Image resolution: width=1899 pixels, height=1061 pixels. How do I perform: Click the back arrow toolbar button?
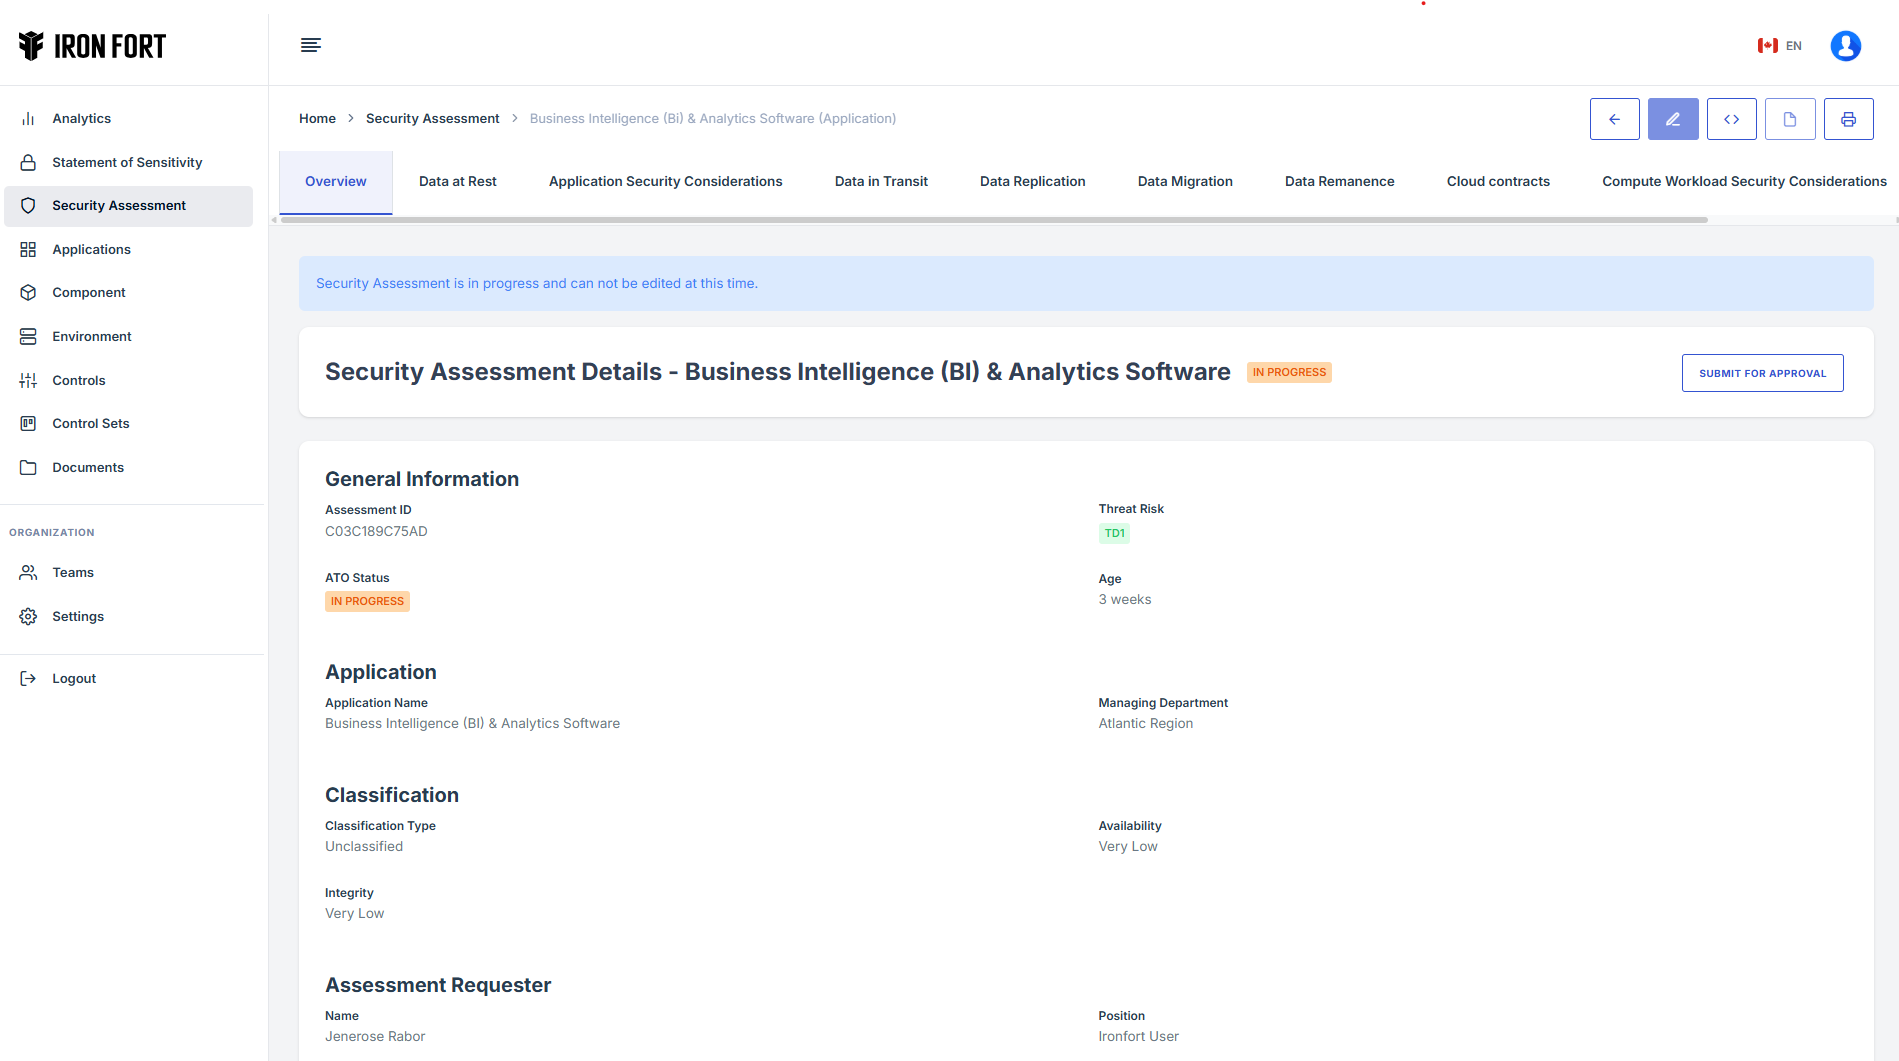(1614, 119)
